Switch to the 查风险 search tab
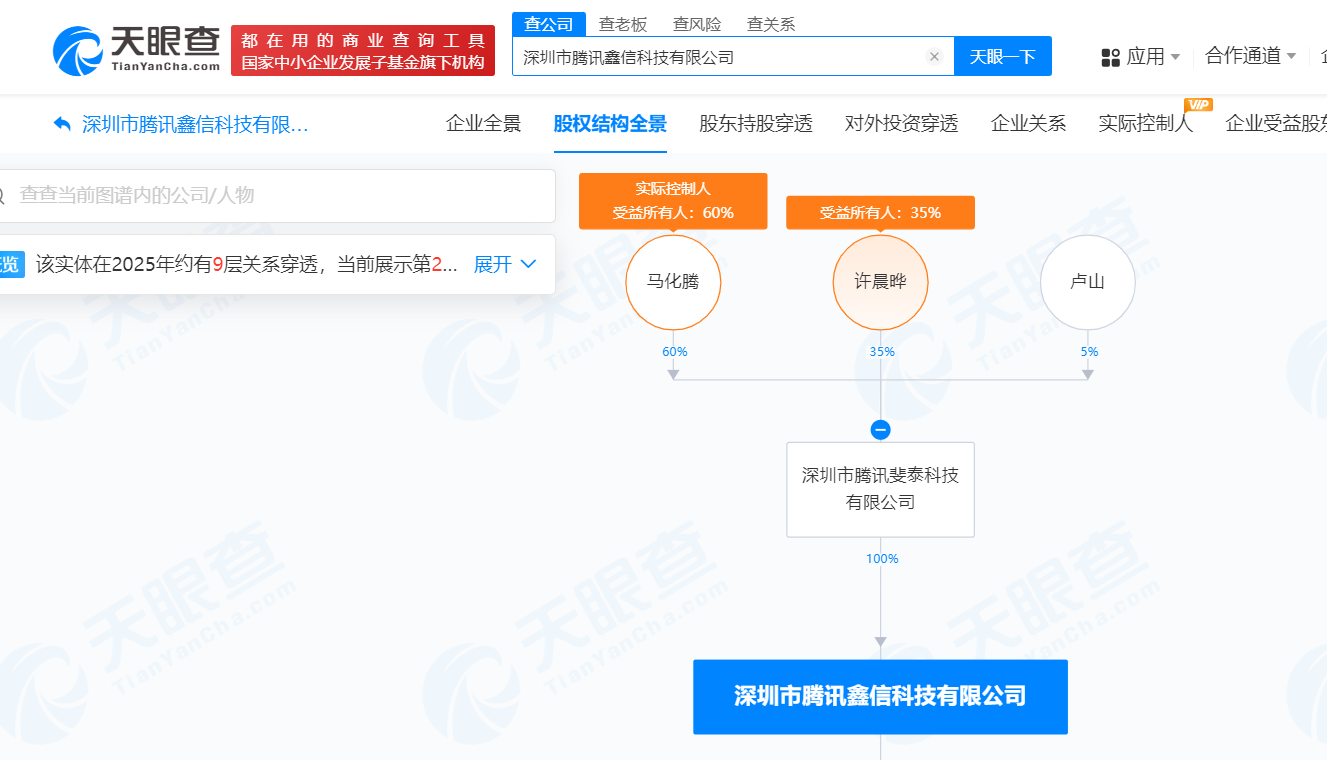Viewport: 1327px width, 760px height. tap(696, 24)
